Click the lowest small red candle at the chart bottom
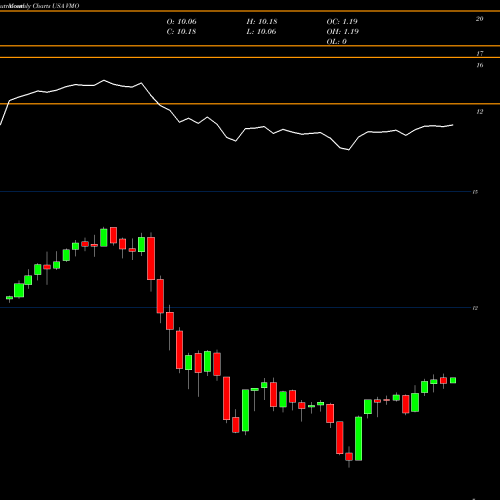Viewport: 500px width, 500px height. pos(349,456)
